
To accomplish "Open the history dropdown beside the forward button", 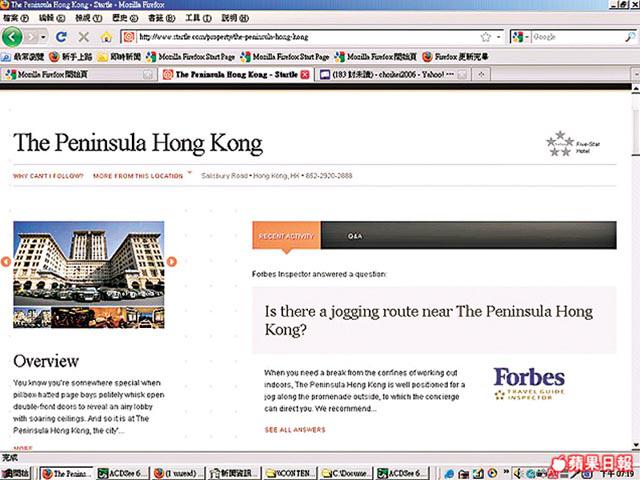I will coord(43,37).
